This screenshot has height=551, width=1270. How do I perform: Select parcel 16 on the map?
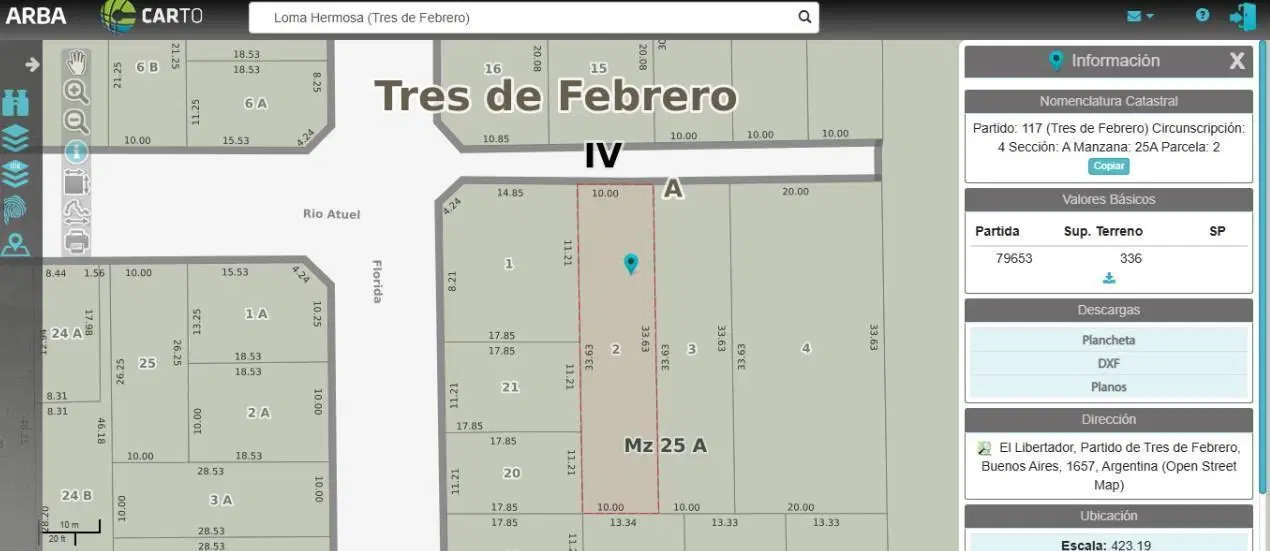492,69
